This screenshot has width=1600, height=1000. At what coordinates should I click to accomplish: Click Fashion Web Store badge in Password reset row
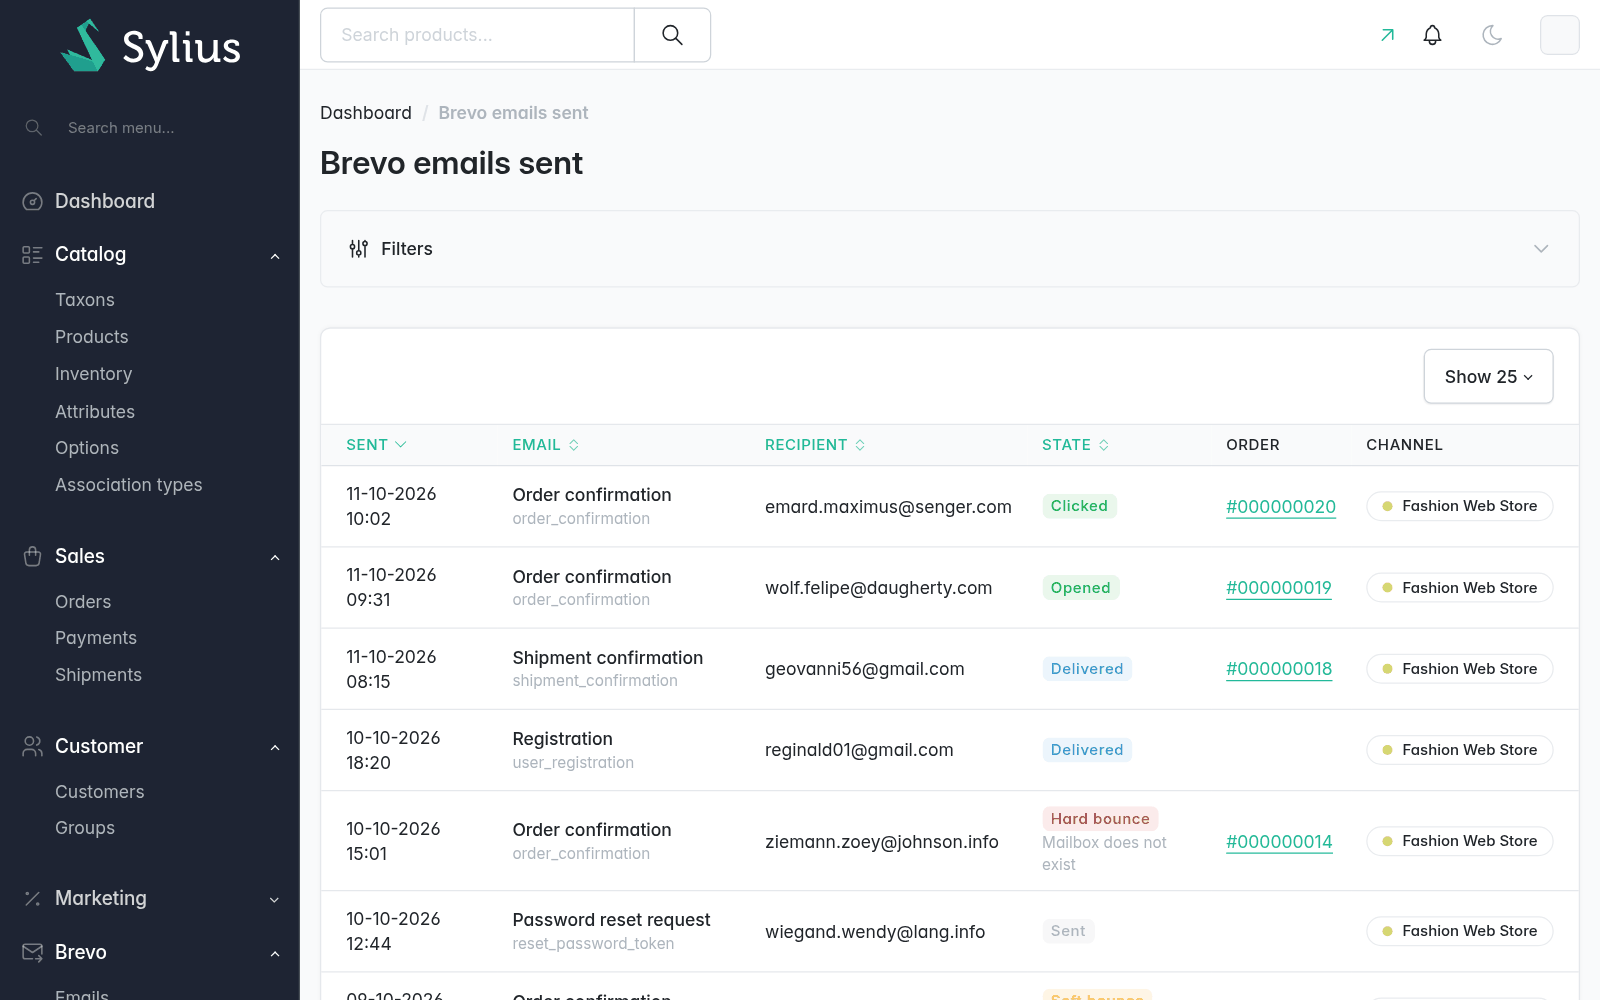click(1459, 931)
